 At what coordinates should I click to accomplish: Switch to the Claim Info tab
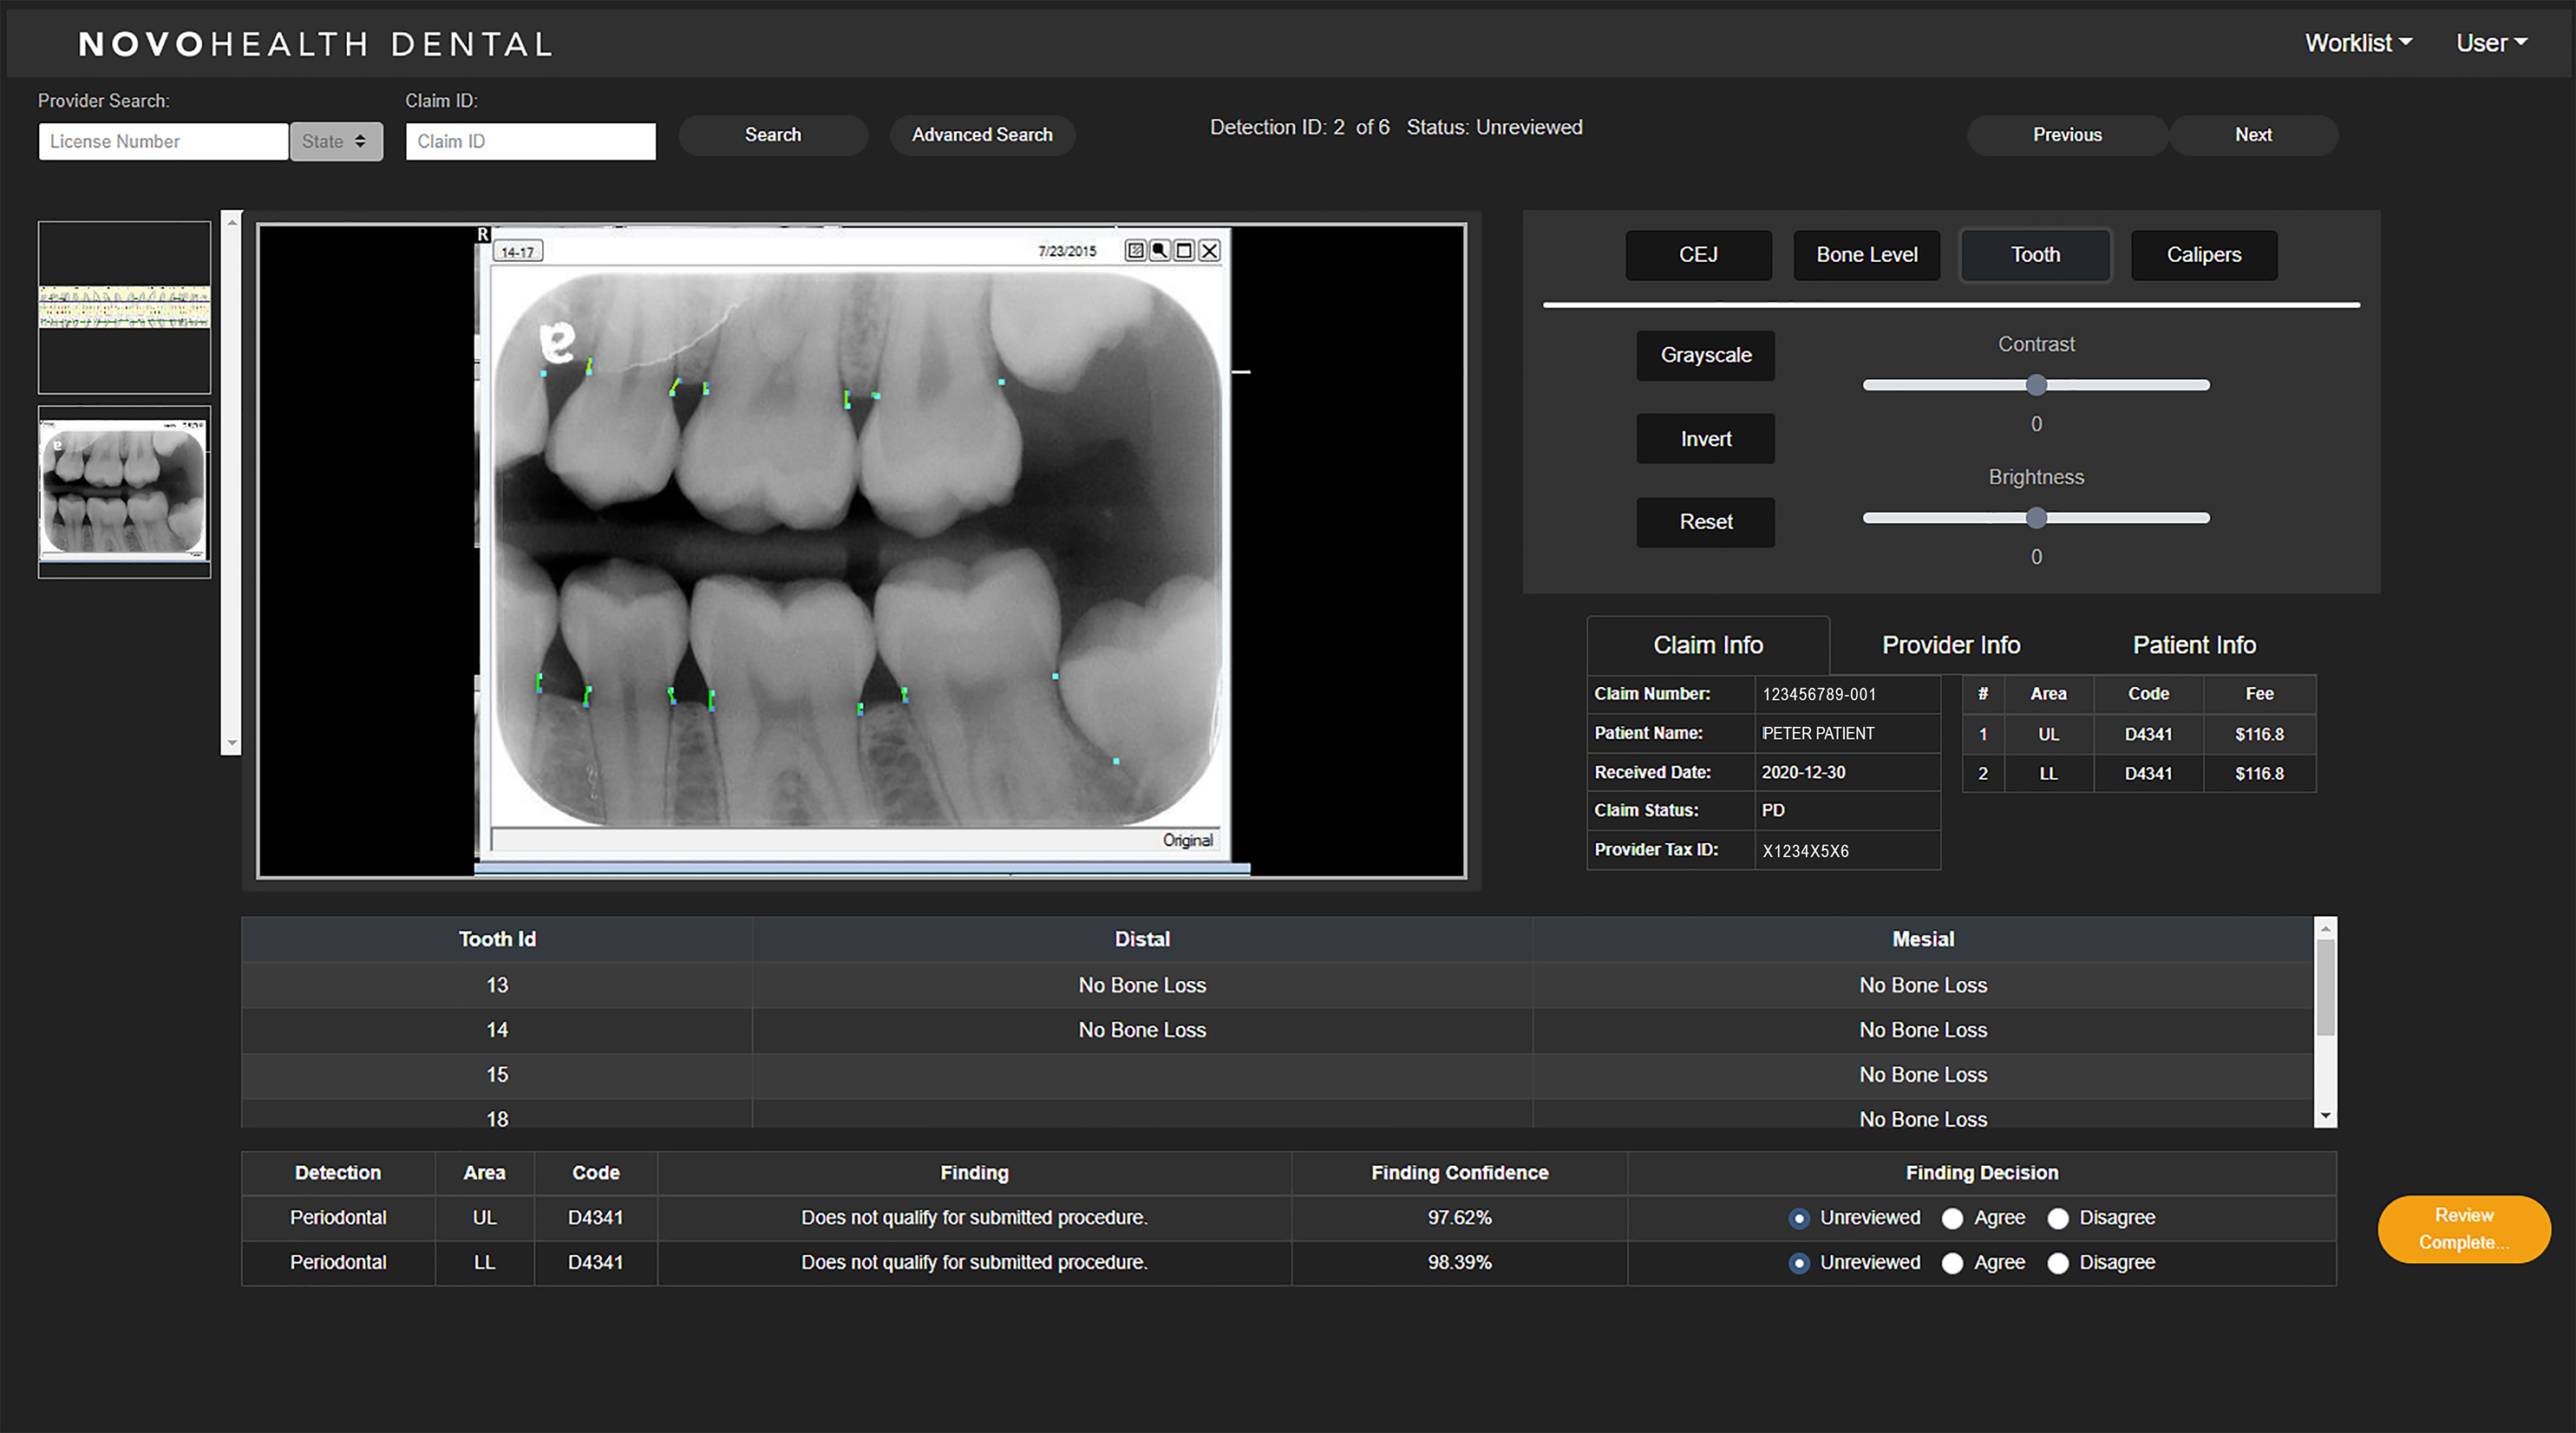tap(1708, 645)
